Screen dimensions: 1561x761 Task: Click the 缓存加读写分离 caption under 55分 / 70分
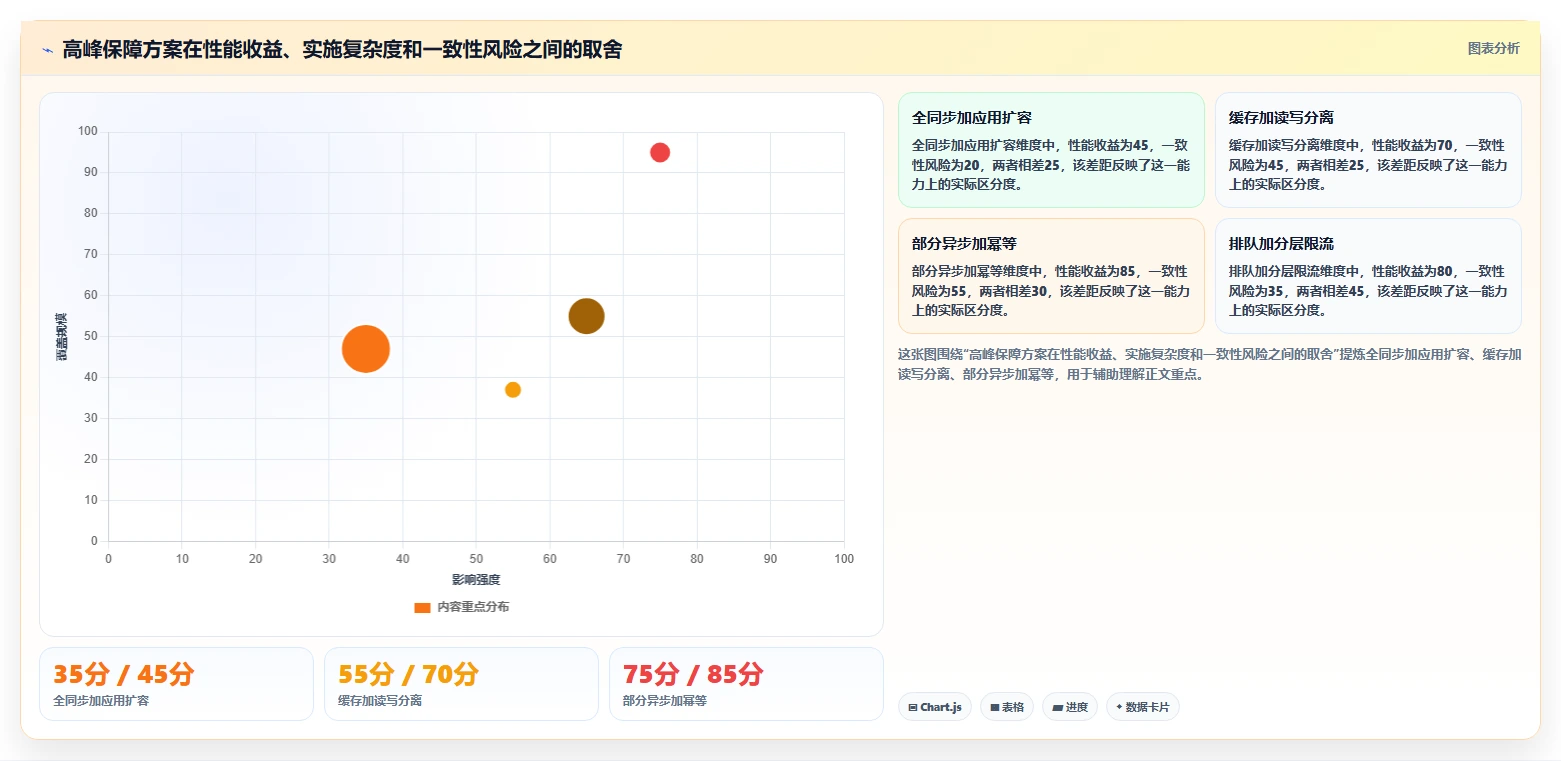tap(380, 701)
